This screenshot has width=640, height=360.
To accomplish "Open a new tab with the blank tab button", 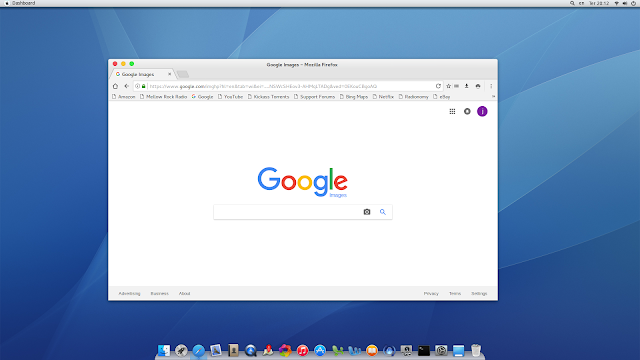I will tap(182, 74).
